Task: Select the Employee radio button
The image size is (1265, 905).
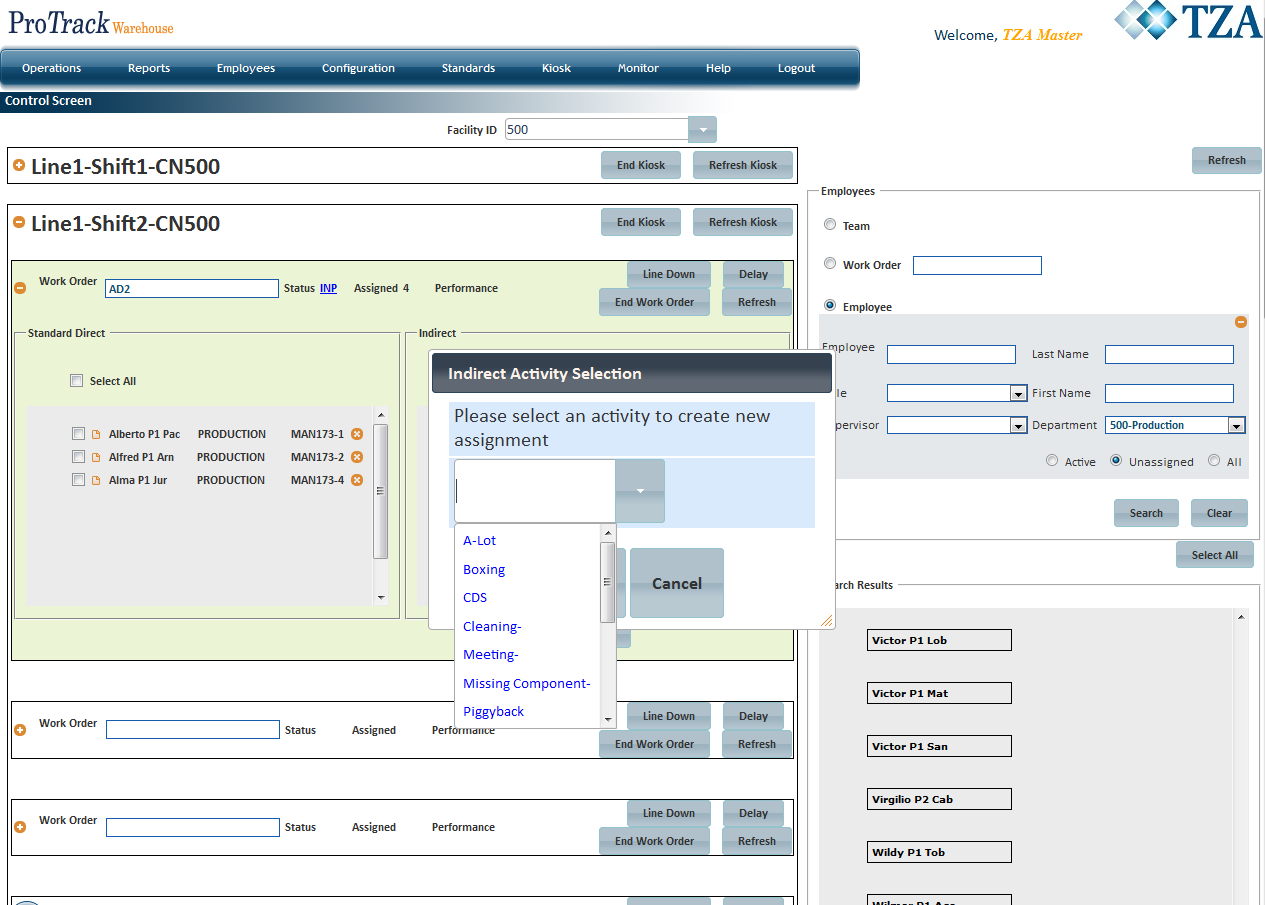Action: coord(830,306)
